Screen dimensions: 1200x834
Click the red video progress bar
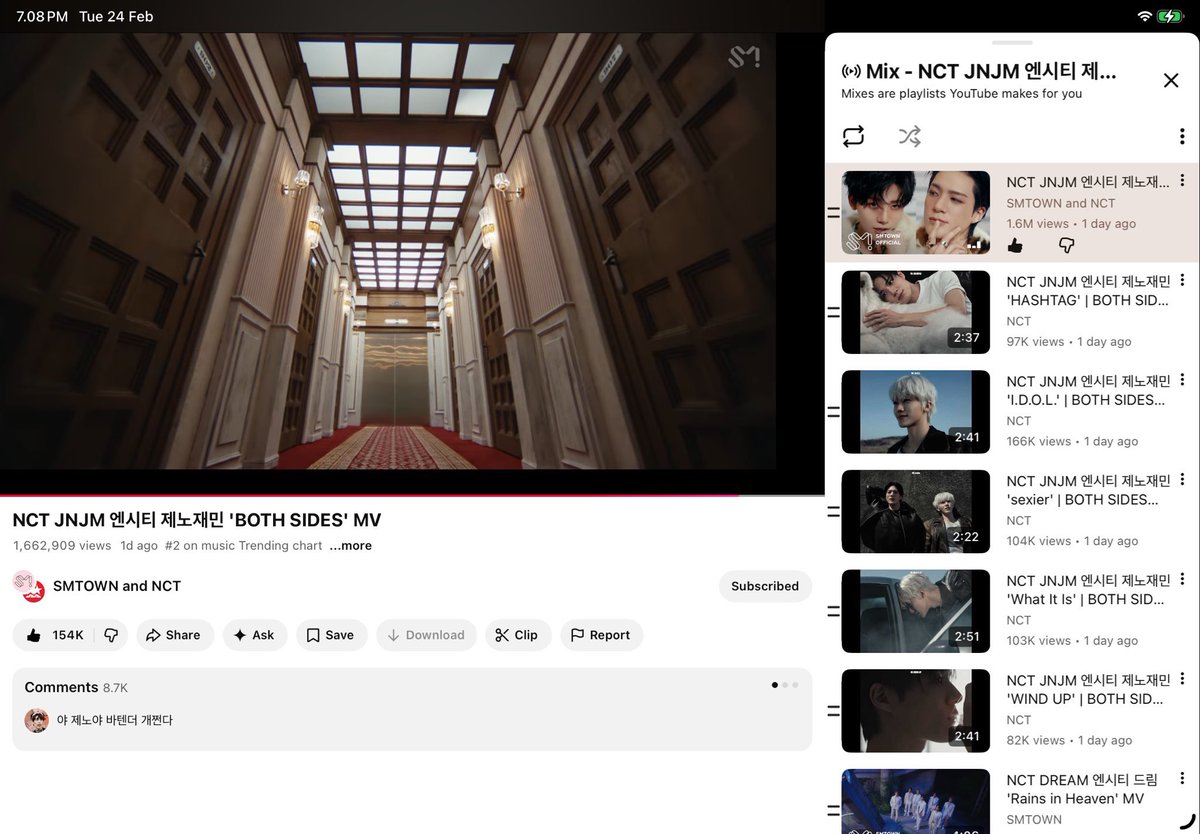[412, 495]
